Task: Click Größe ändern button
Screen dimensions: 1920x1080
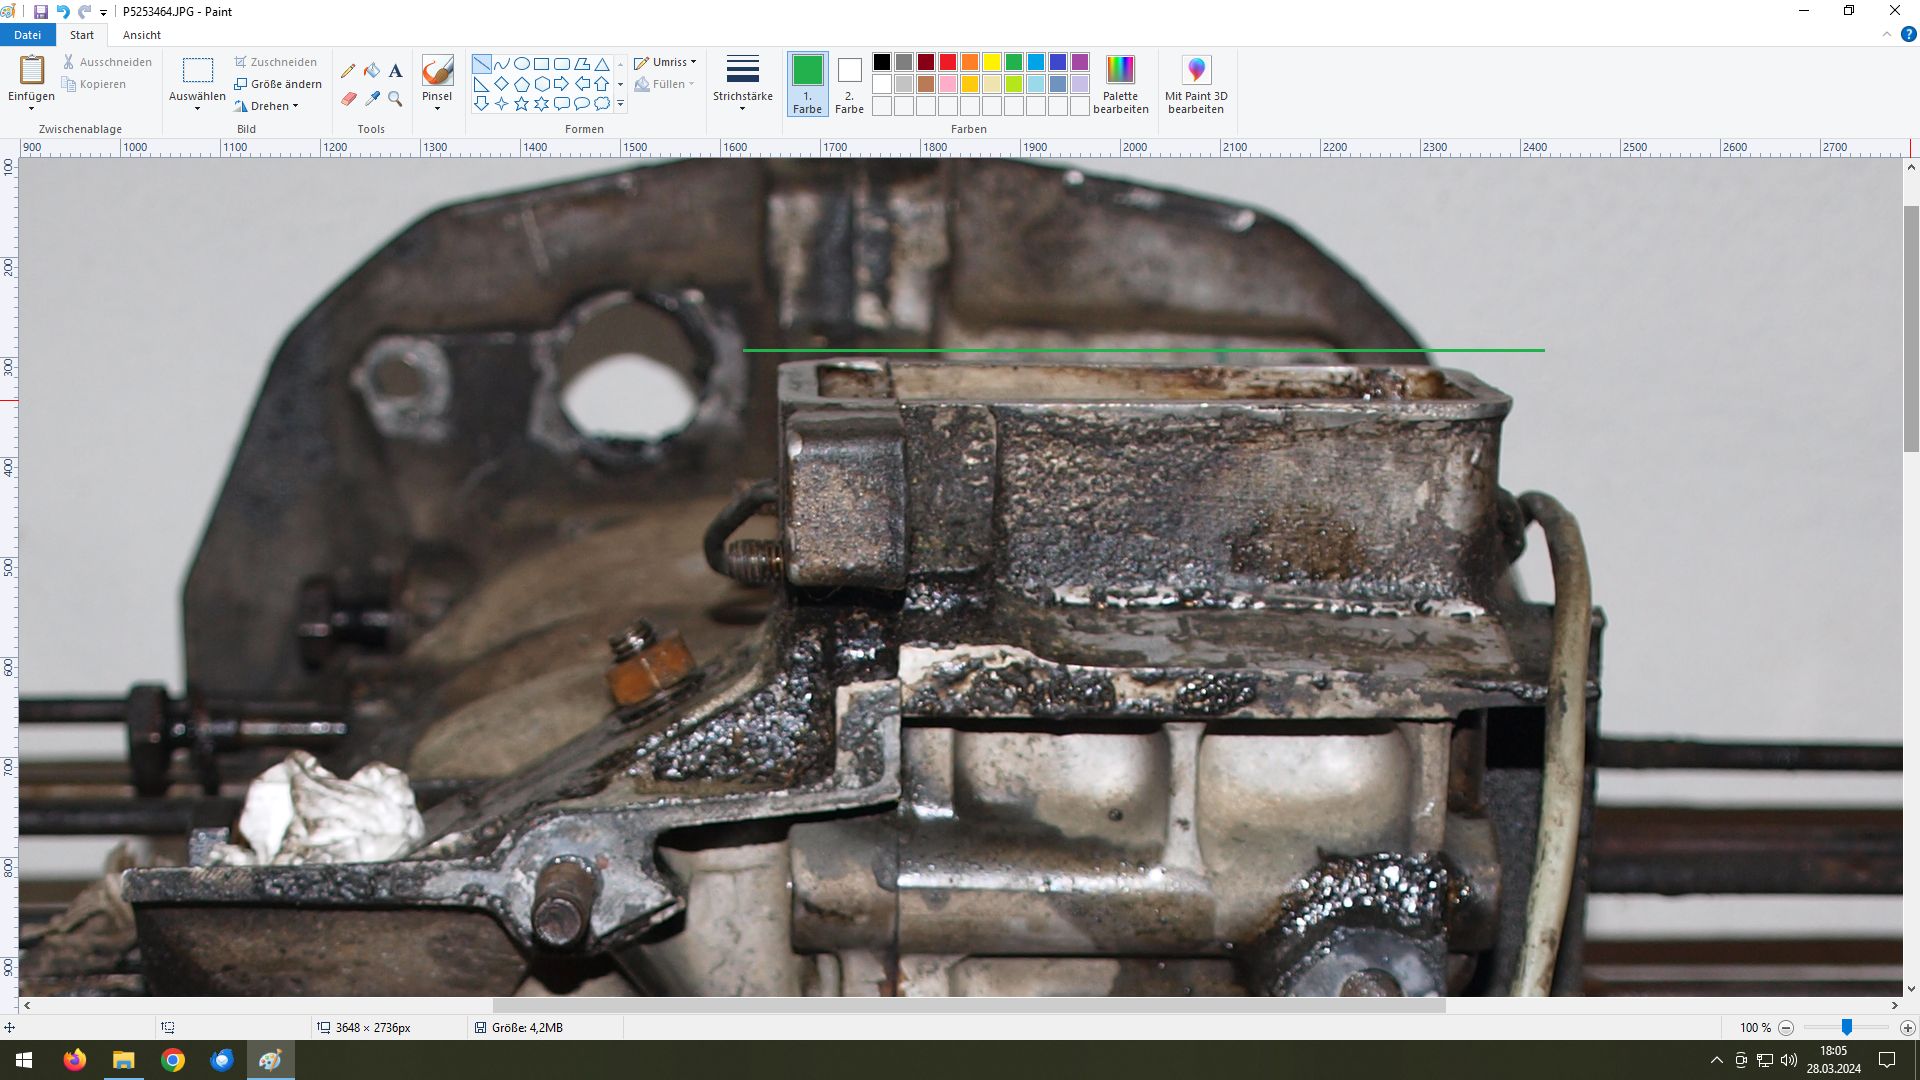Action: 278,84
